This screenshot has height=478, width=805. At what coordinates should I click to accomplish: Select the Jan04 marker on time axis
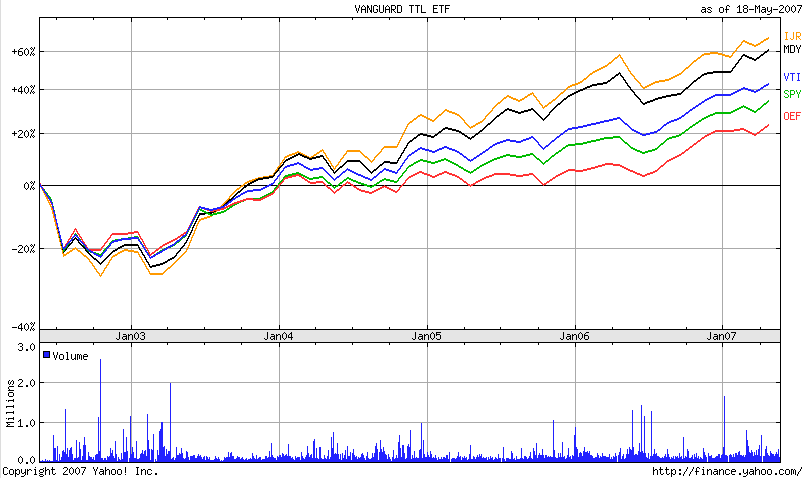[x=278, y=336]
